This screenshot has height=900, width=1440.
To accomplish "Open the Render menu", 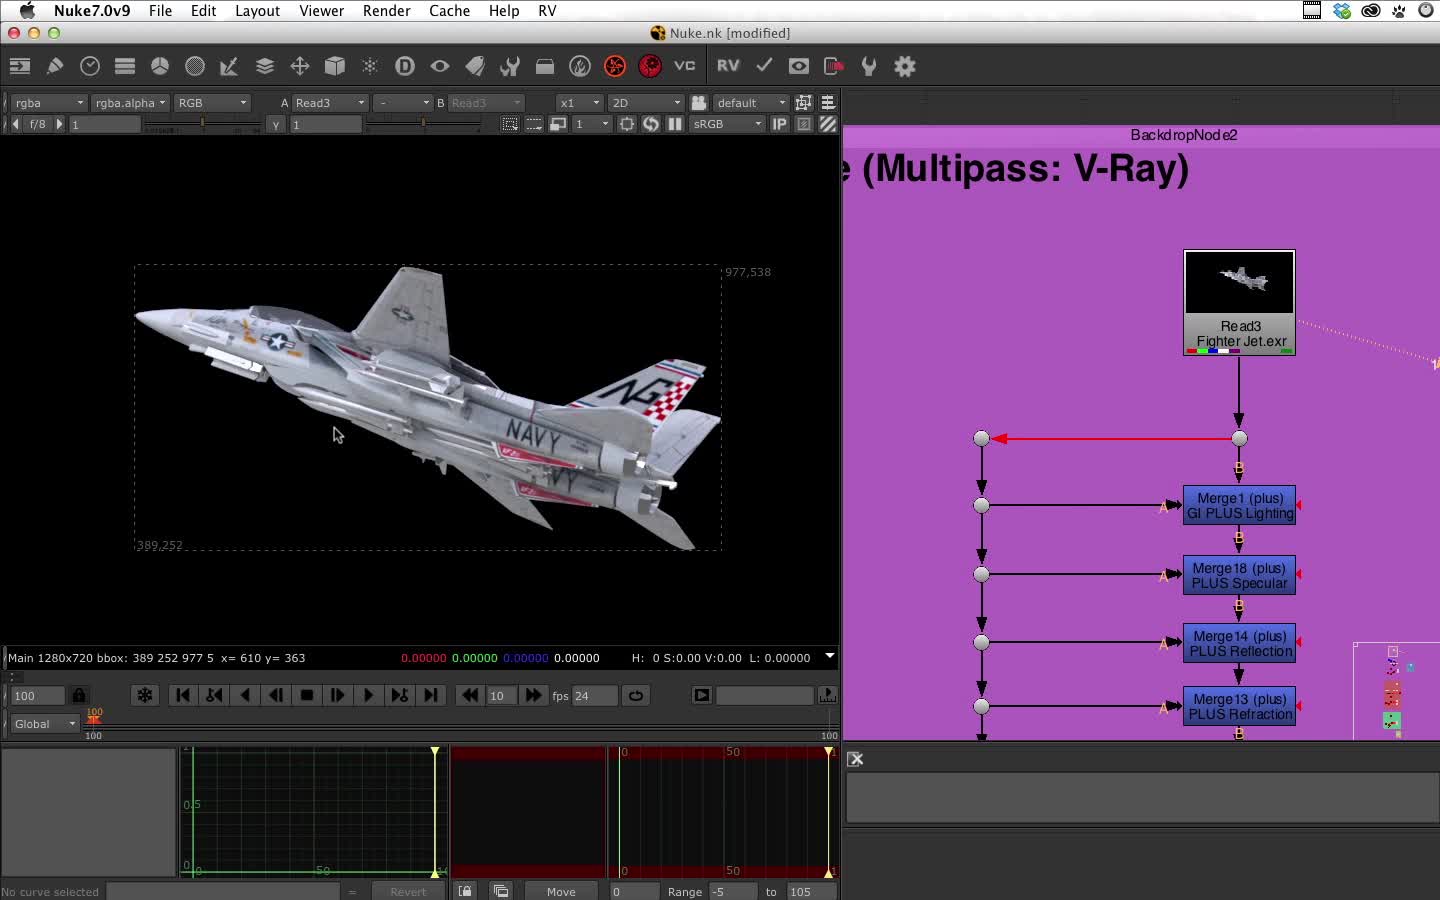I will pyautogui.click(x=387, y=10).
